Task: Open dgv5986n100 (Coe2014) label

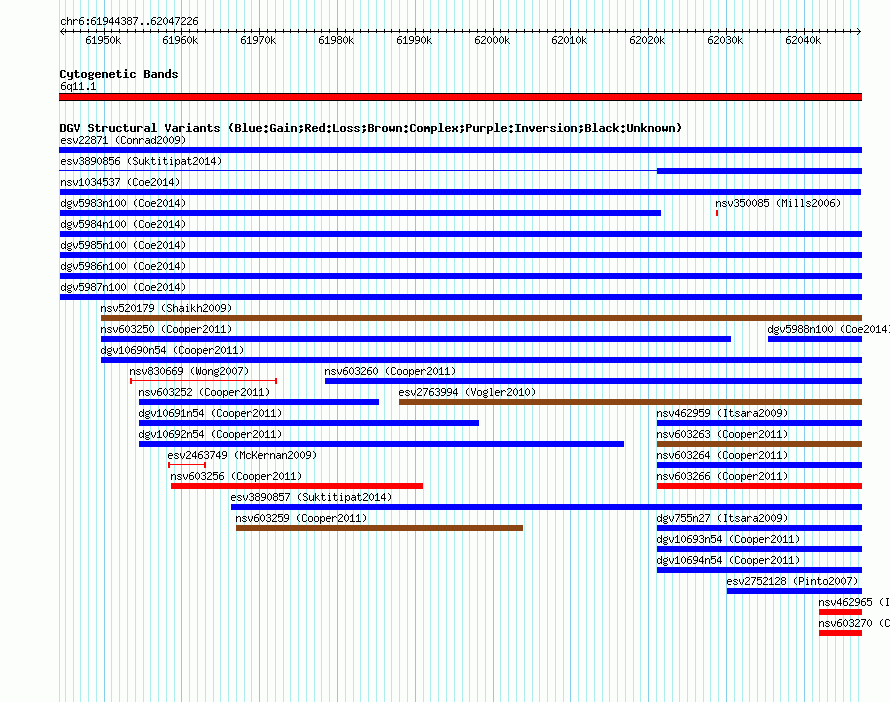Action: [x=123, y=266]
